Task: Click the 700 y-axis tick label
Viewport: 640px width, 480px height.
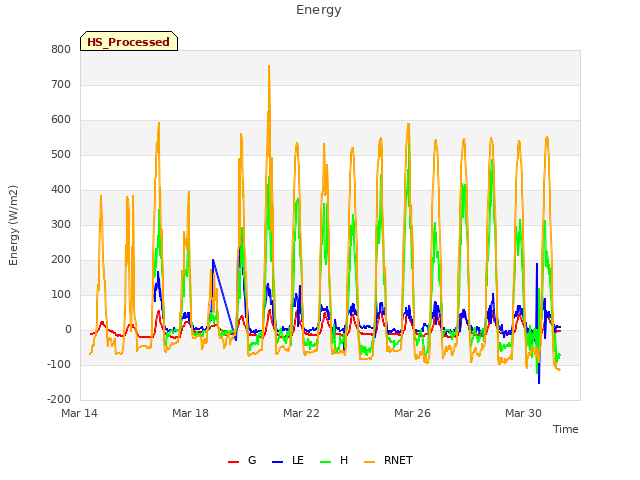Action: (61, 84)
